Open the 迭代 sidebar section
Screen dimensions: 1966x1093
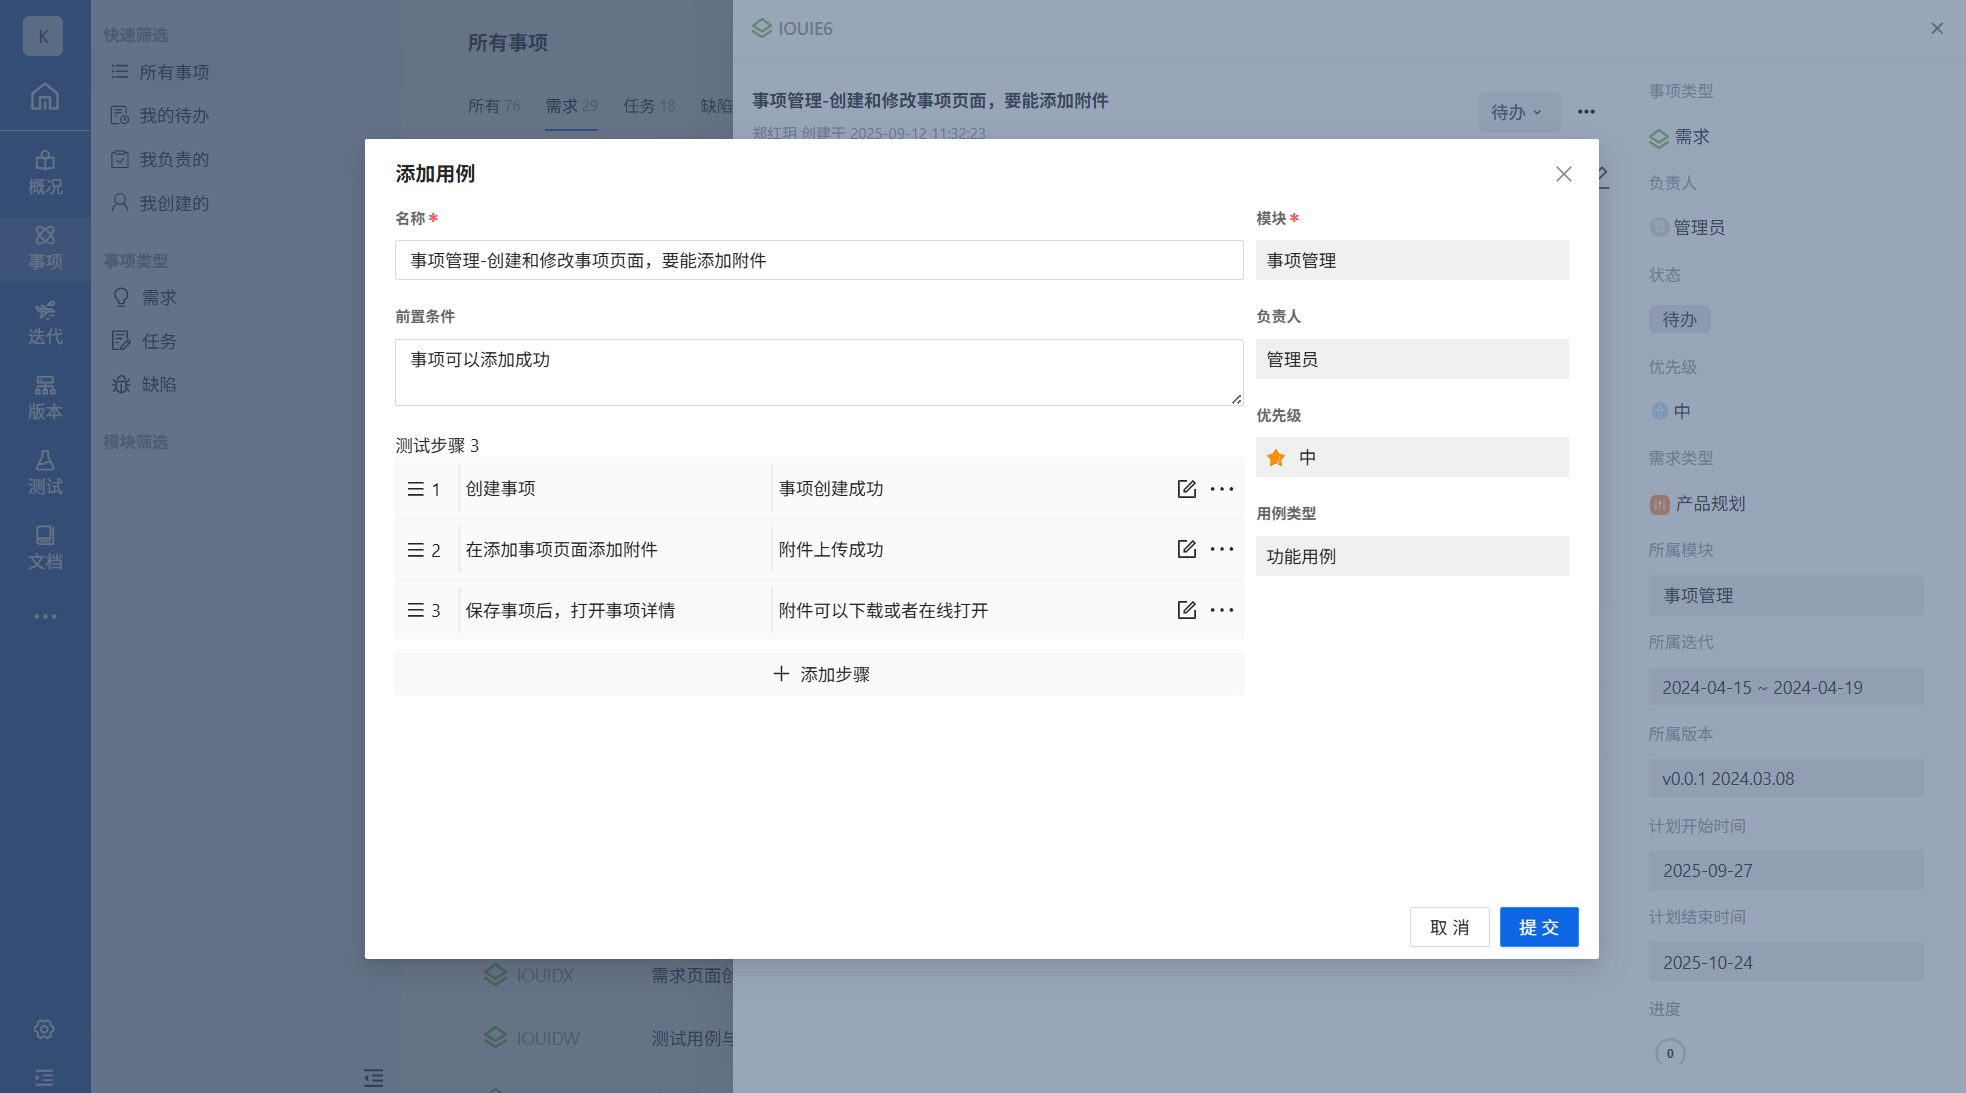pyautogui.click(x=45, y=322)
